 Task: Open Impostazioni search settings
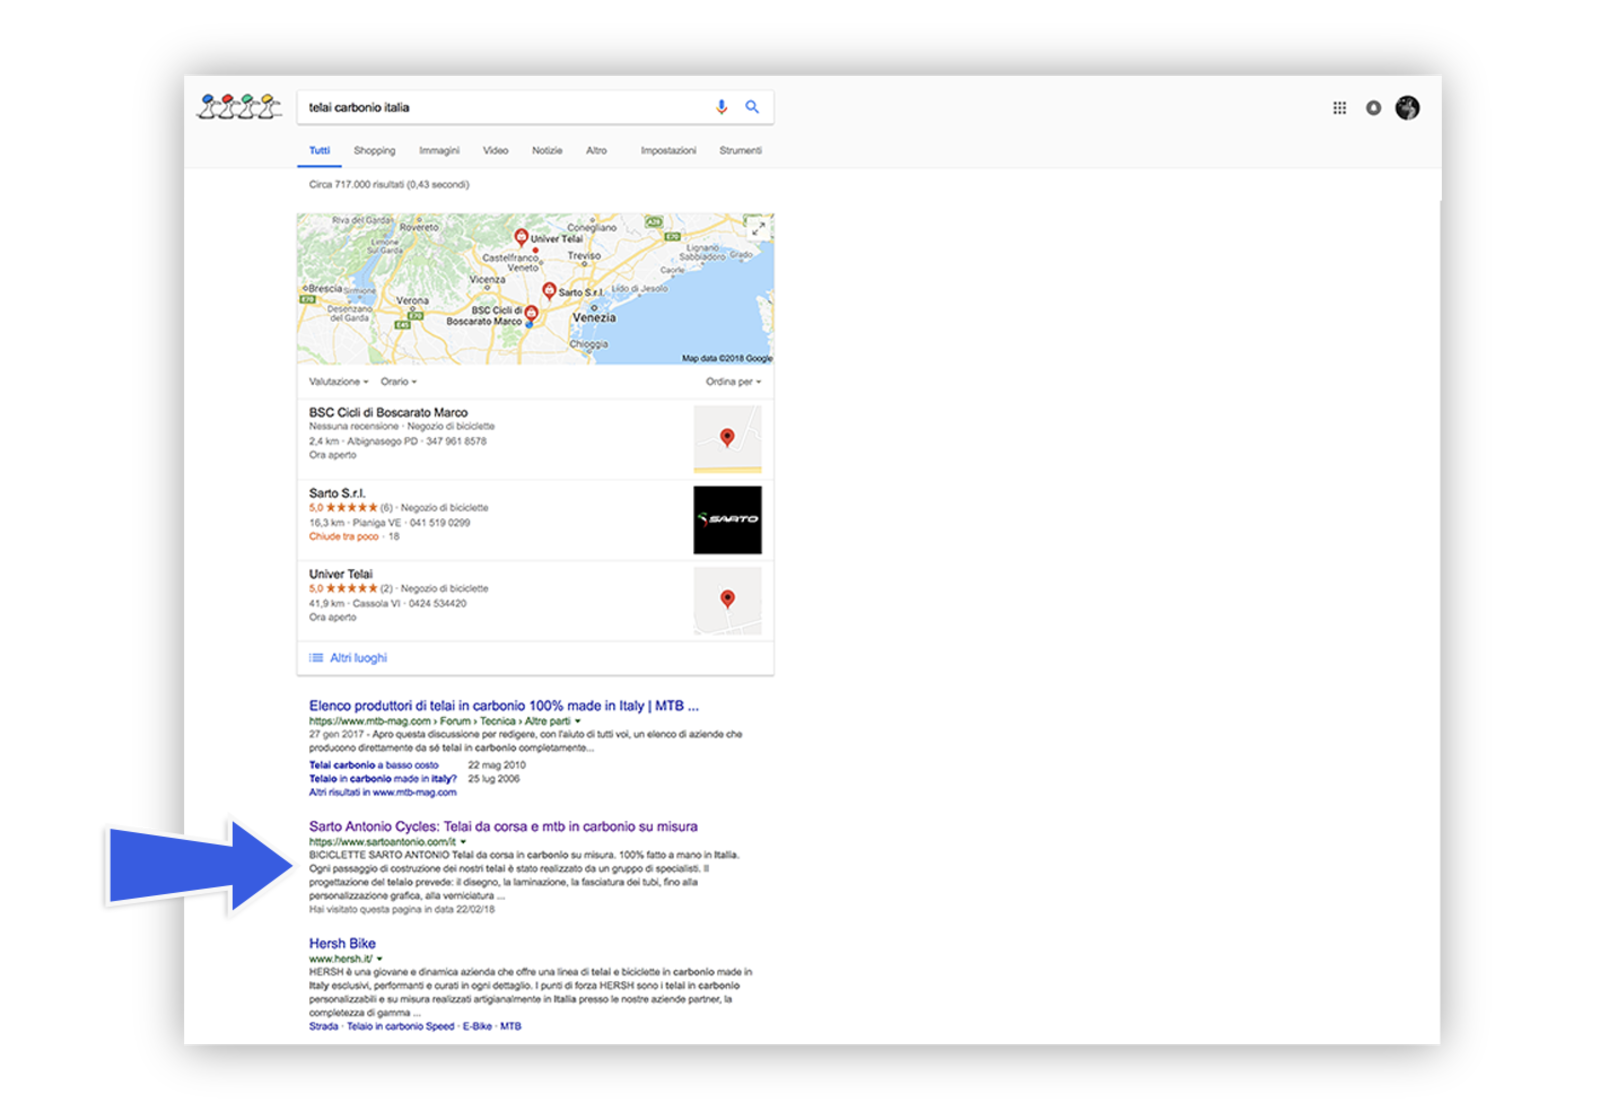pos(668,151)
